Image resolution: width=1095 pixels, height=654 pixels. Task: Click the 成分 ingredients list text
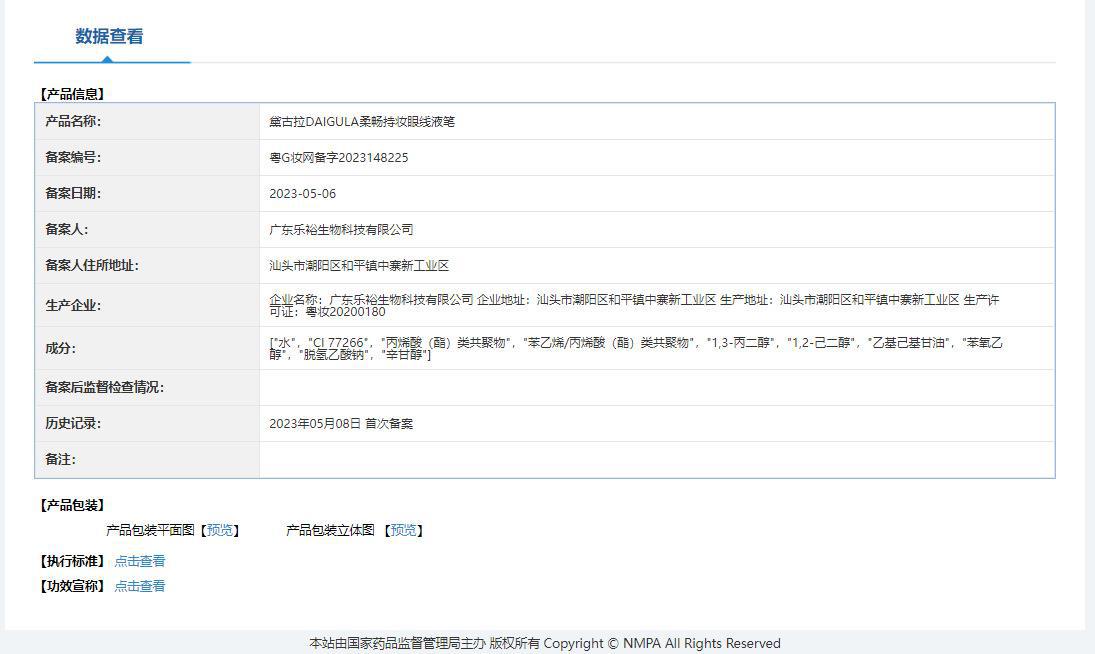point(635,348)
